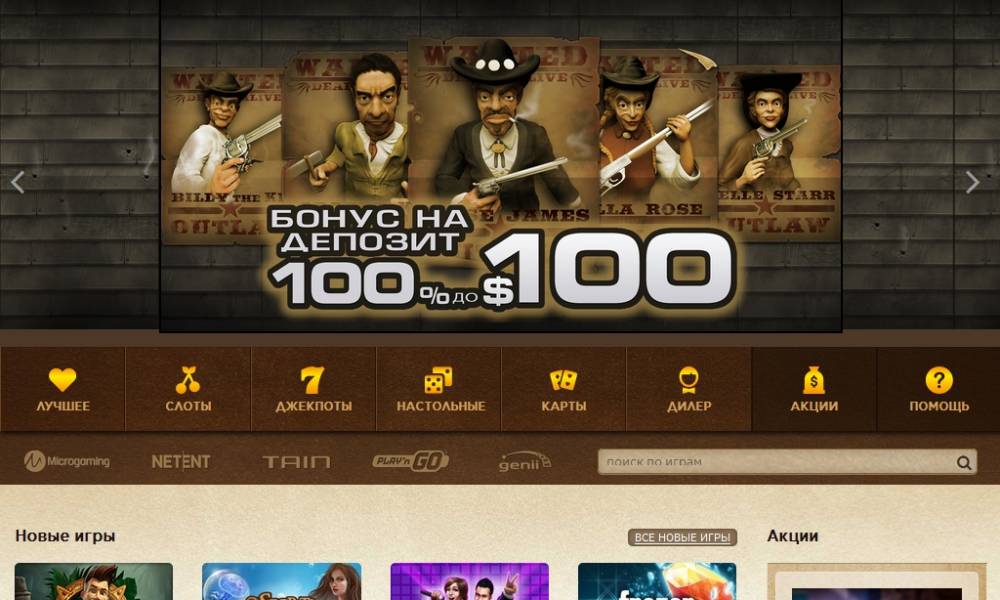Filter games by Genii provider
The width and height of the screenshot is (1000, 600).
click(x=525, y=462)
